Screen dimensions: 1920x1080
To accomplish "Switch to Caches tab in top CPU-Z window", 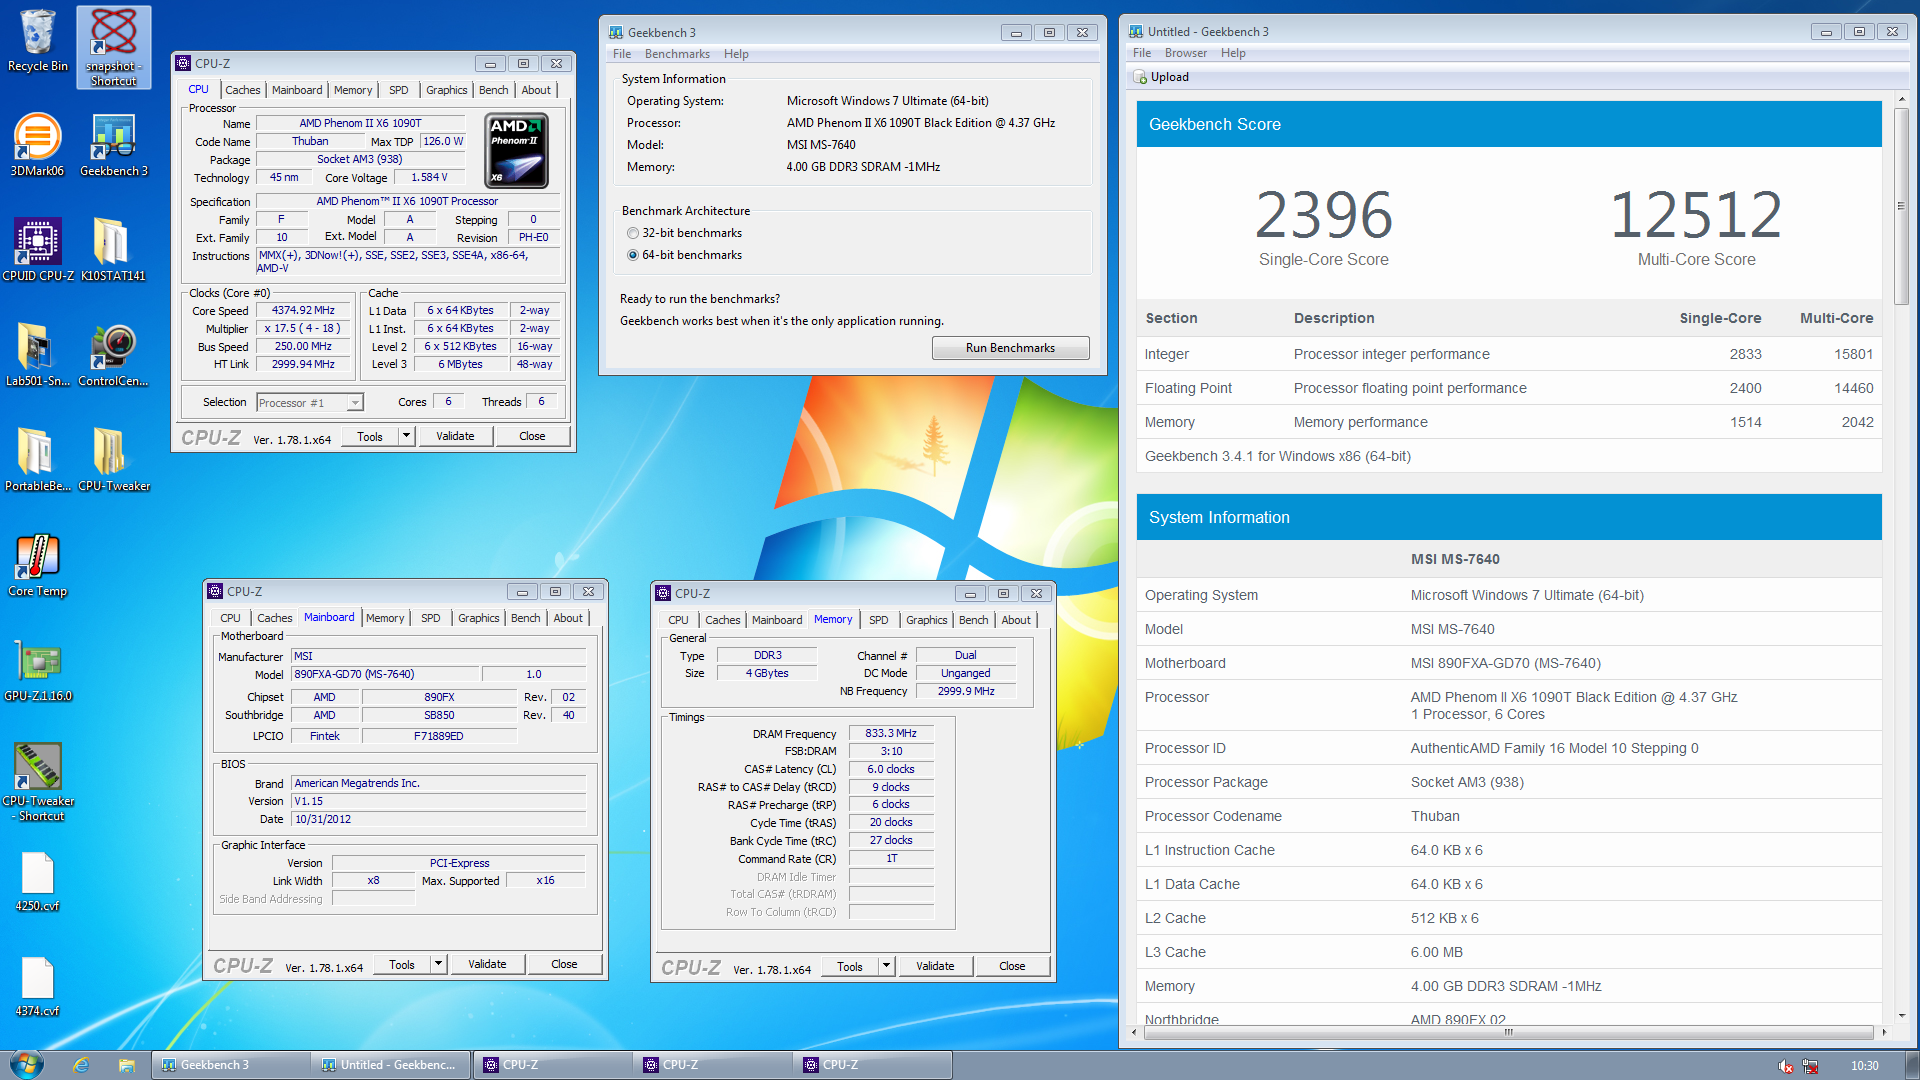I will pos(242,90).
